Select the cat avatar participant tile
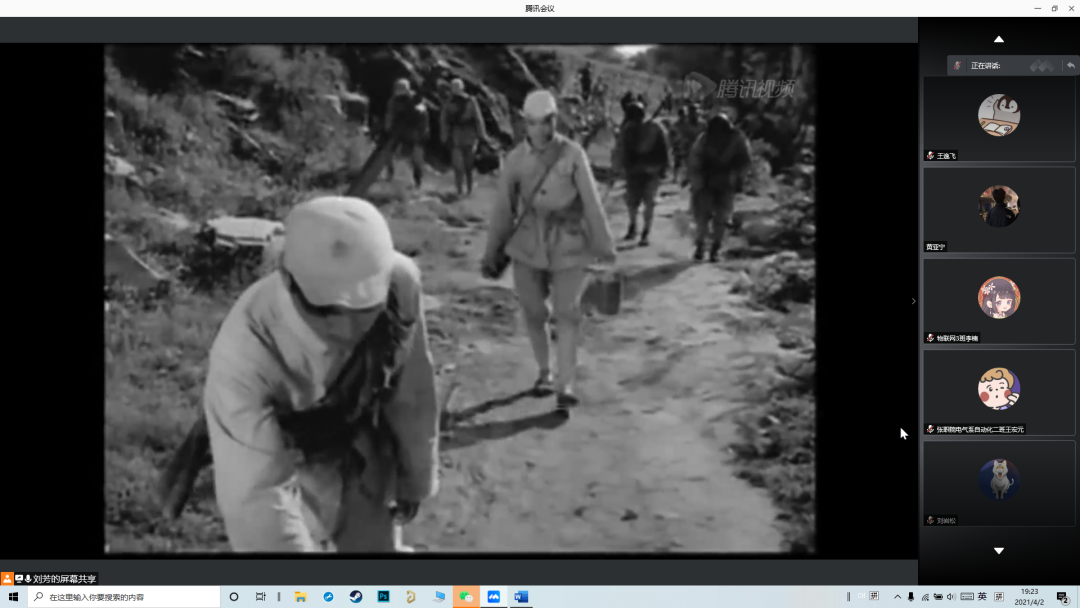 [x=999, y=484]
